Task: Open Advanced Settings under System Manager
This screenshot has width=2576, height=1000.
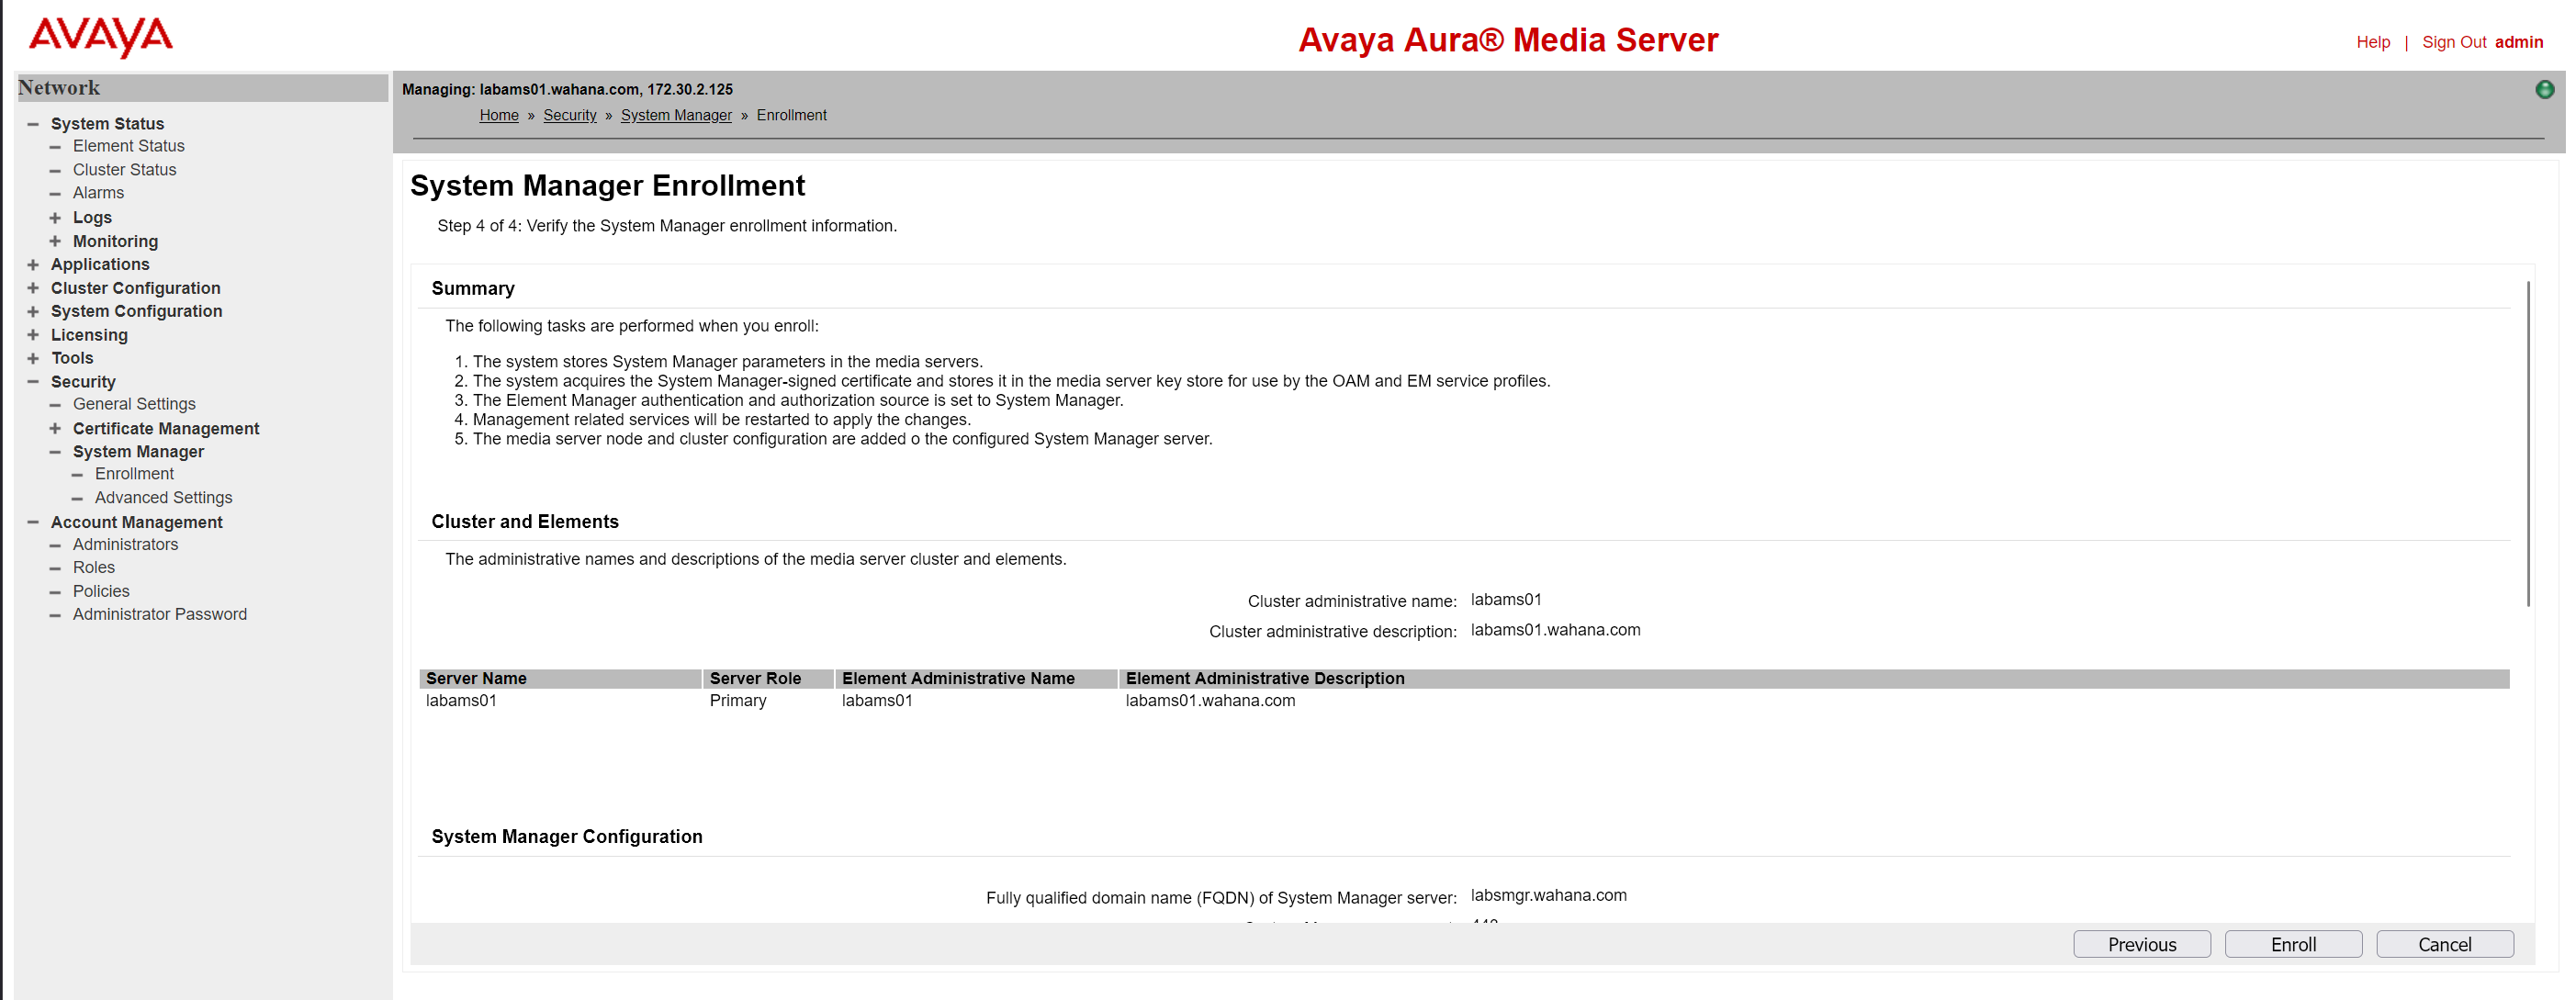Action: [163, 498]
